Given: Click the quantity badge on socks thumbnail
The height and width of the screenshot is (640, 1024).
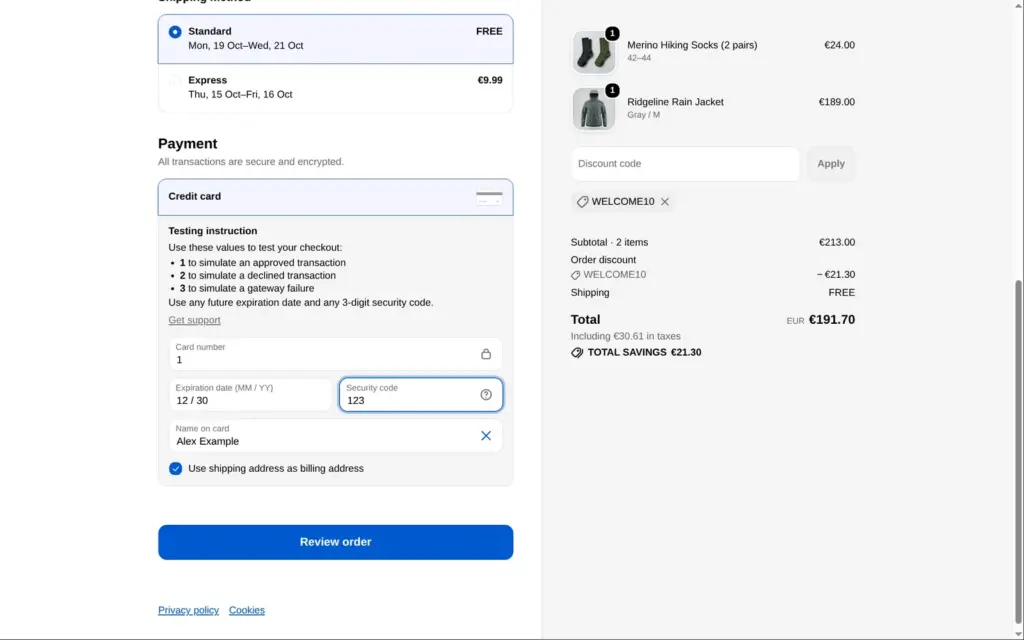Looking at the screenshot, I should tap(612, 33).
